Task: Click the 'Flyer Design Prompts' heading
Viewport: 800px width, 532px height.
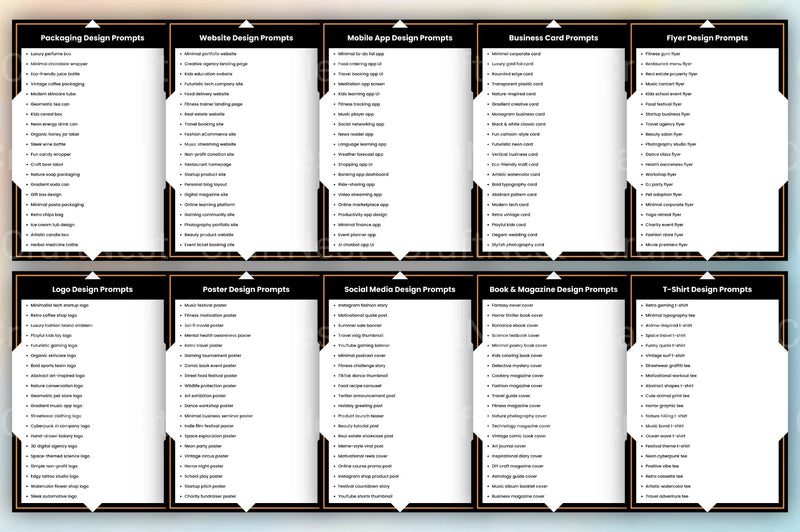Action: pos(707,38)
